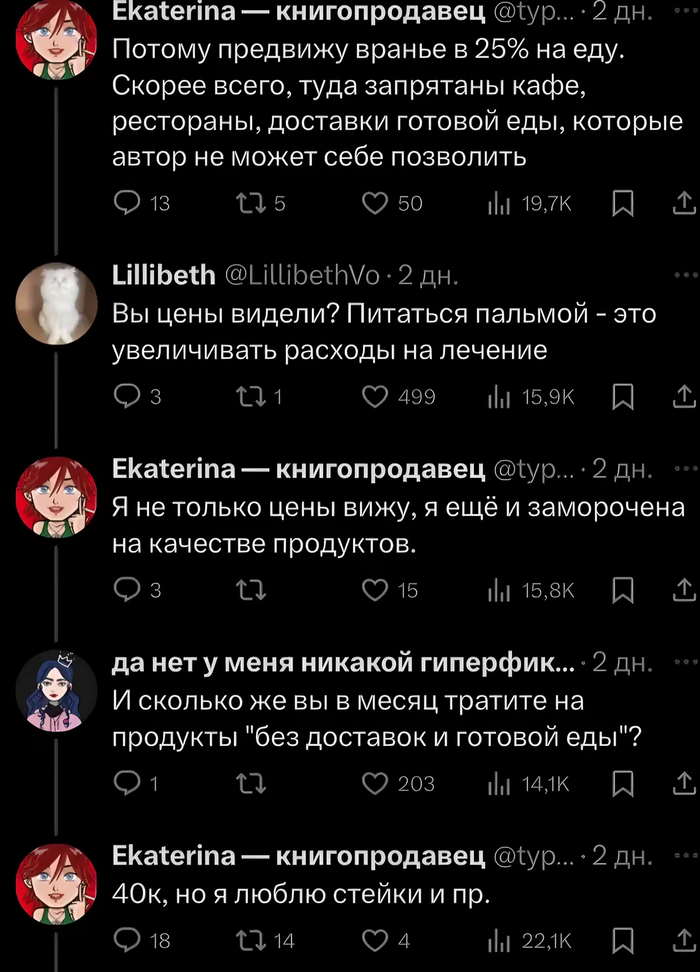Open the blue-haired crowned avatar profile
This screenshot has height=972, width=700.
(x=56, y=691)
